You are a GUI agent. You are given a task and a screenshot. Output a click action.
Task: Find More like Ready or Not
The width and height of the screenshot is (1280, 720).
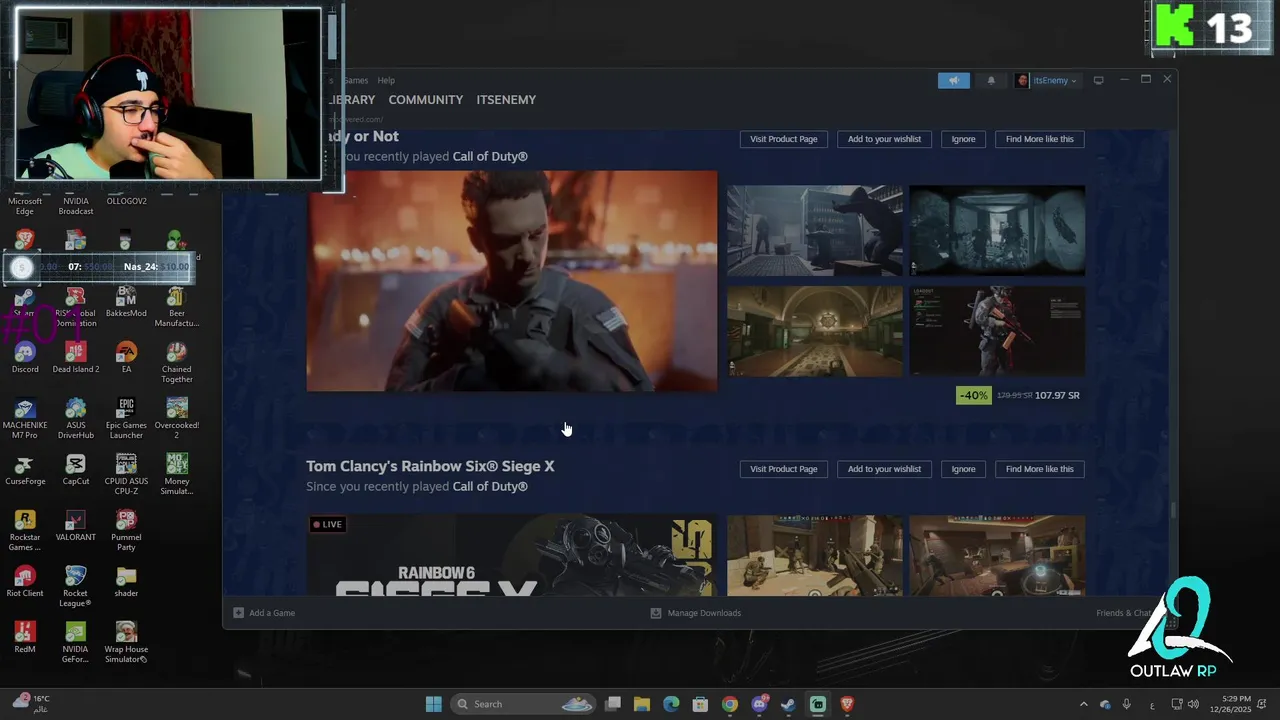tap(1040, 139)
